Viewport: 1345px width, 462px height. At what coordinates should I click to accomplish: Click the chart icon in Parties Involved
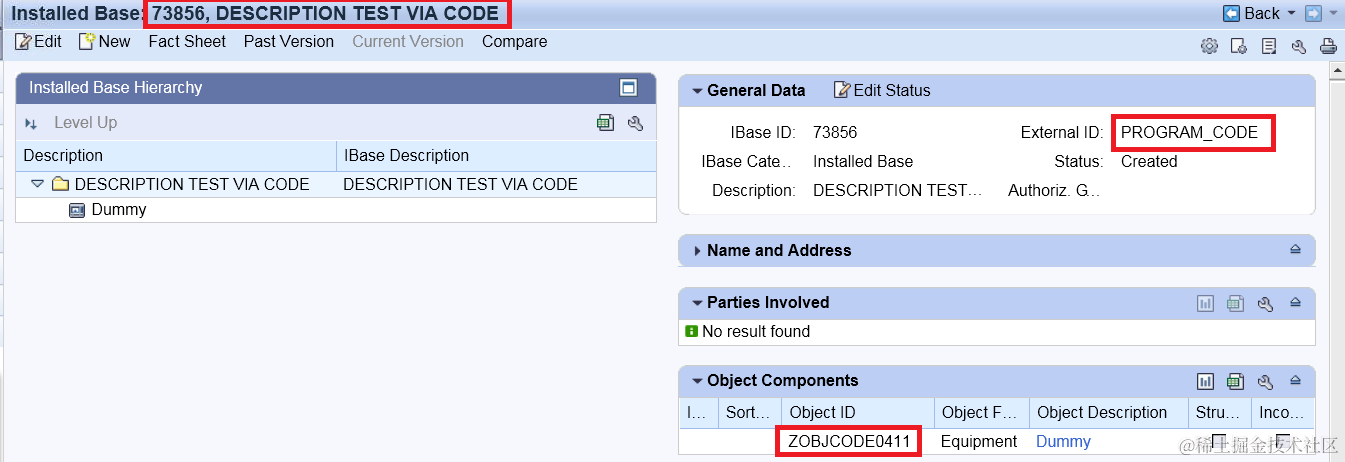coord(1206,303)
